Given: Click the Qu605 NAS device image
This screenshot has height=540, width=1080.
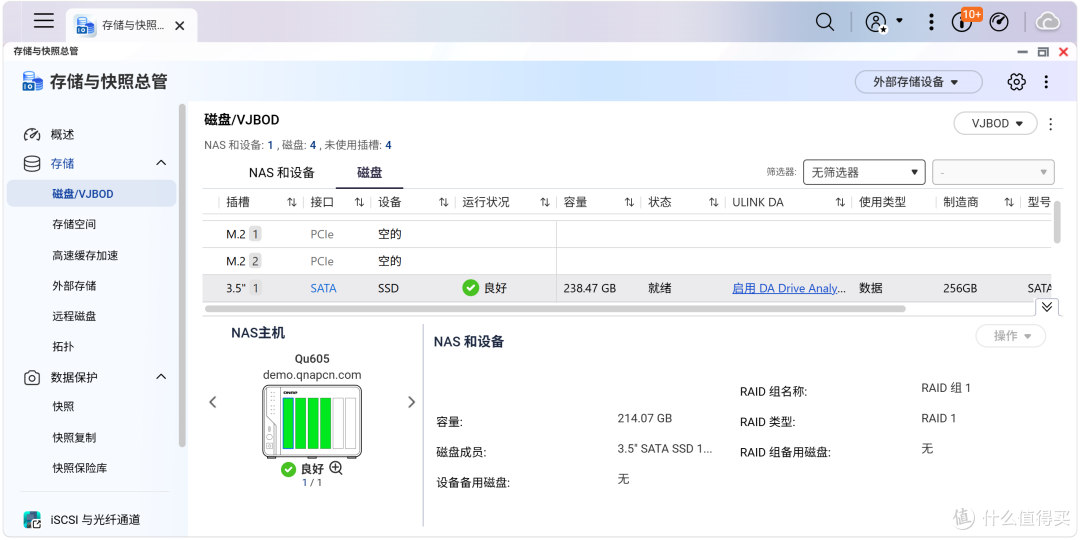Looking at the screenshot, I should point(312,422).
